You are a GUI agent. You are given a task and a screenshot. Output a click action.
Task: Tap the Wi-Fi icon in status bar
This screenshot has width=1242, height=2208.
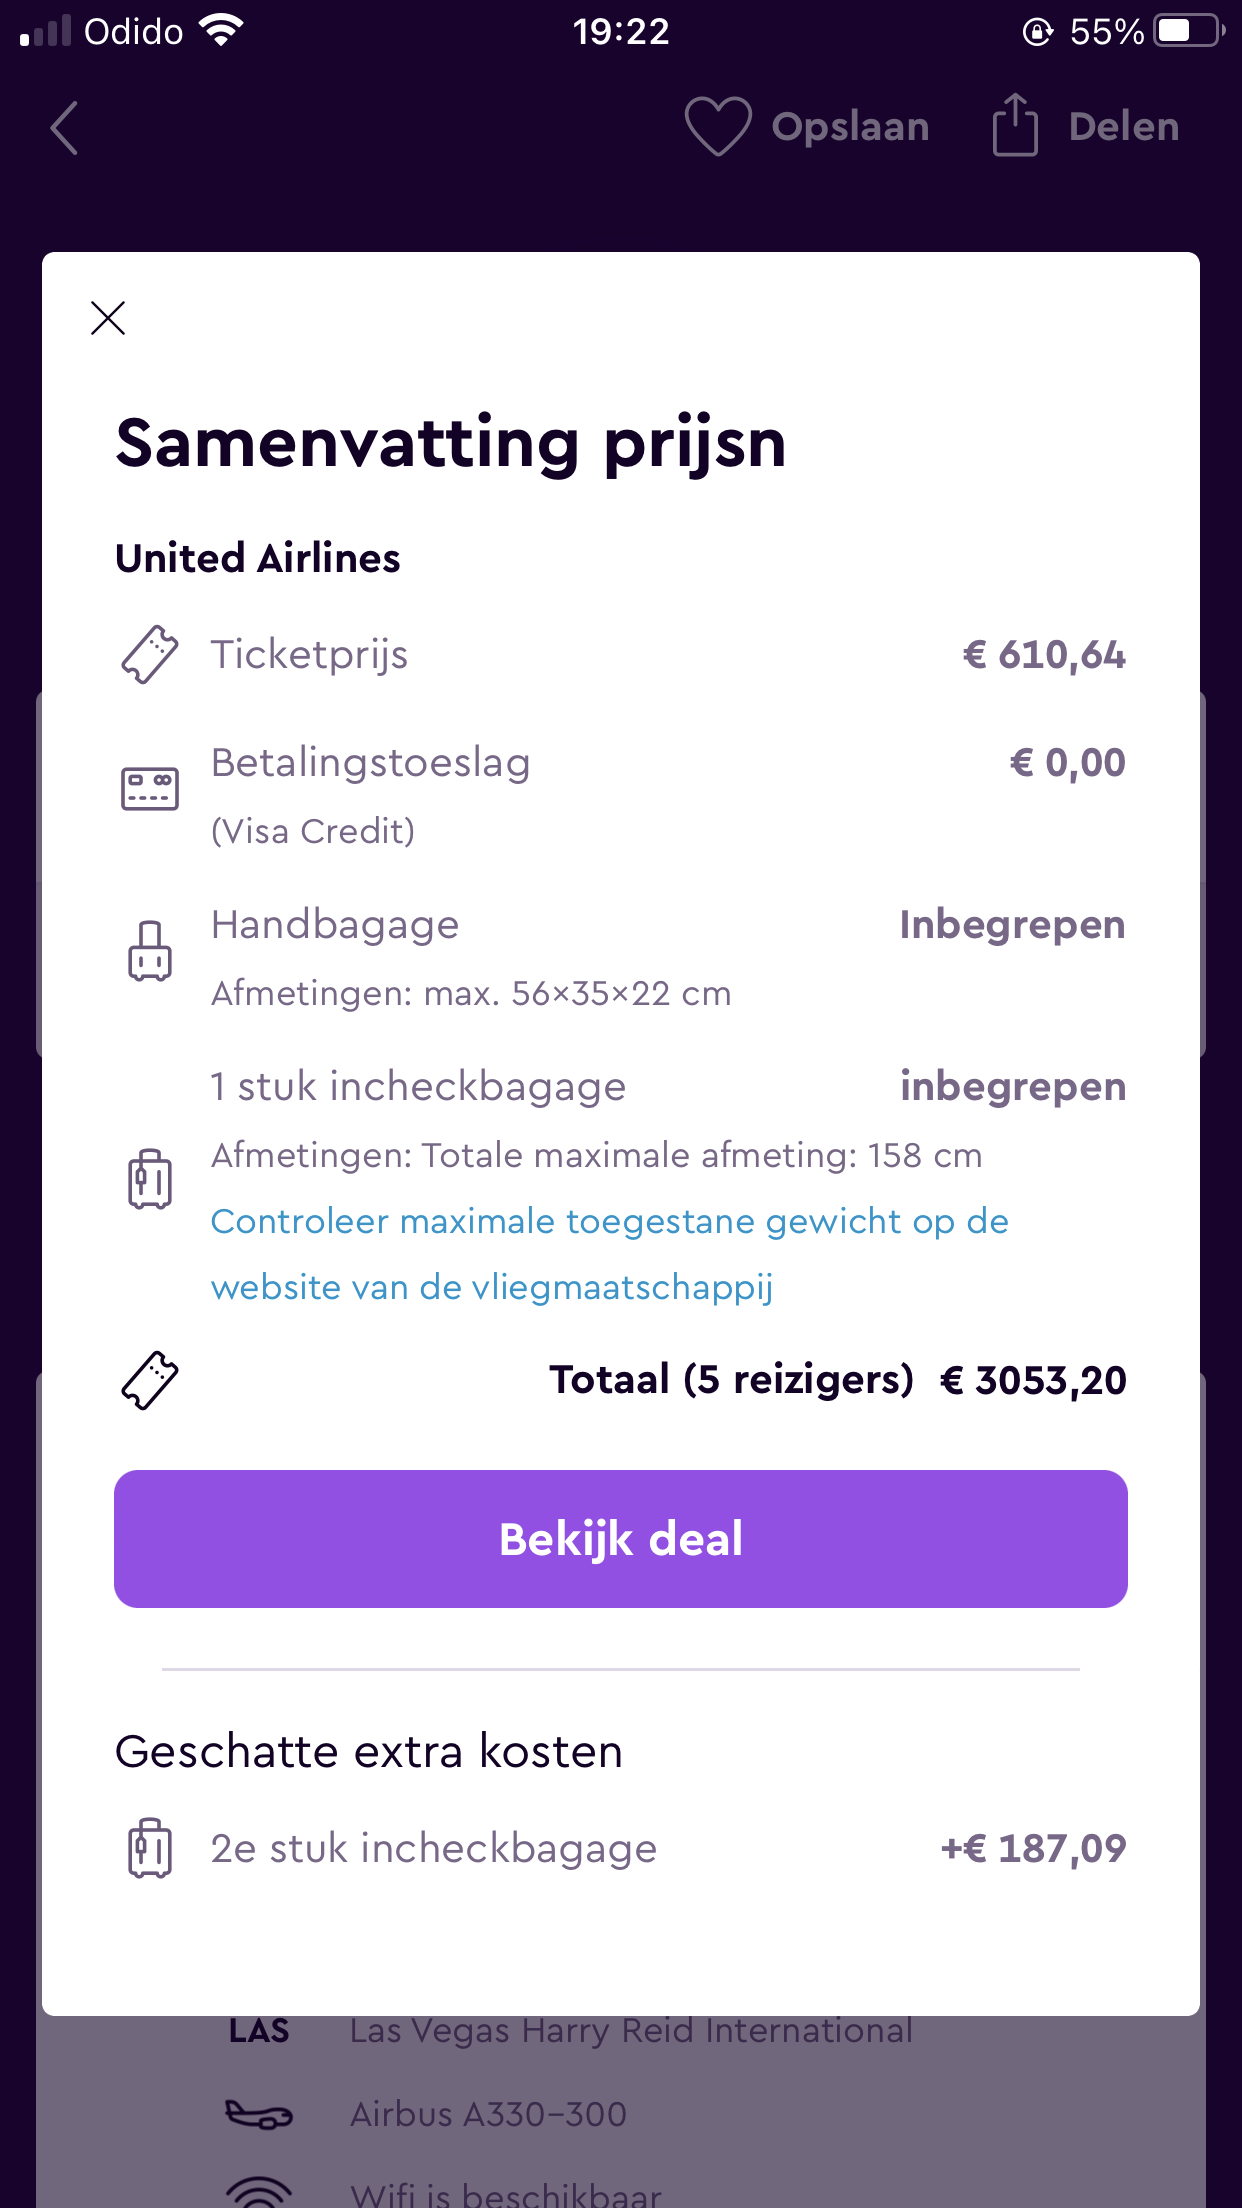pos(221,31)
